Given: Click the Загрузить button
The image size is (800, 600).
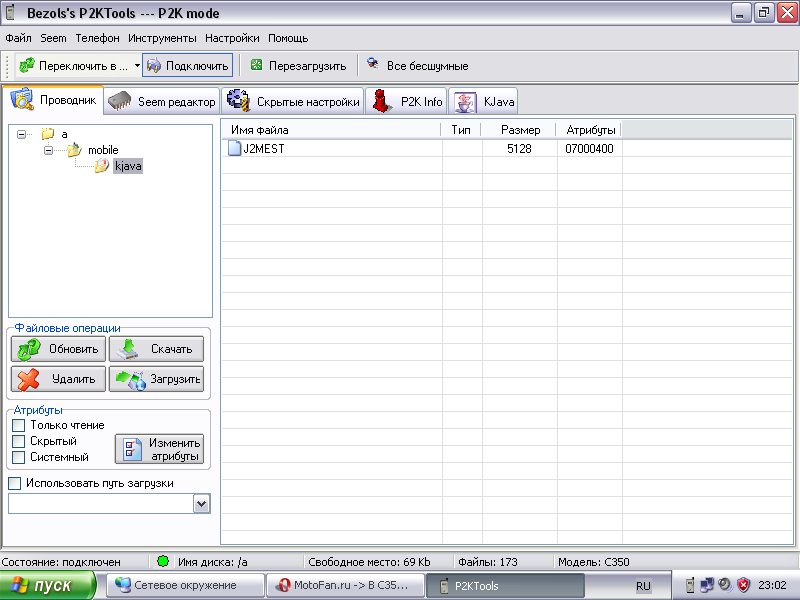Looking at the screenshot, I should point(156,379).
